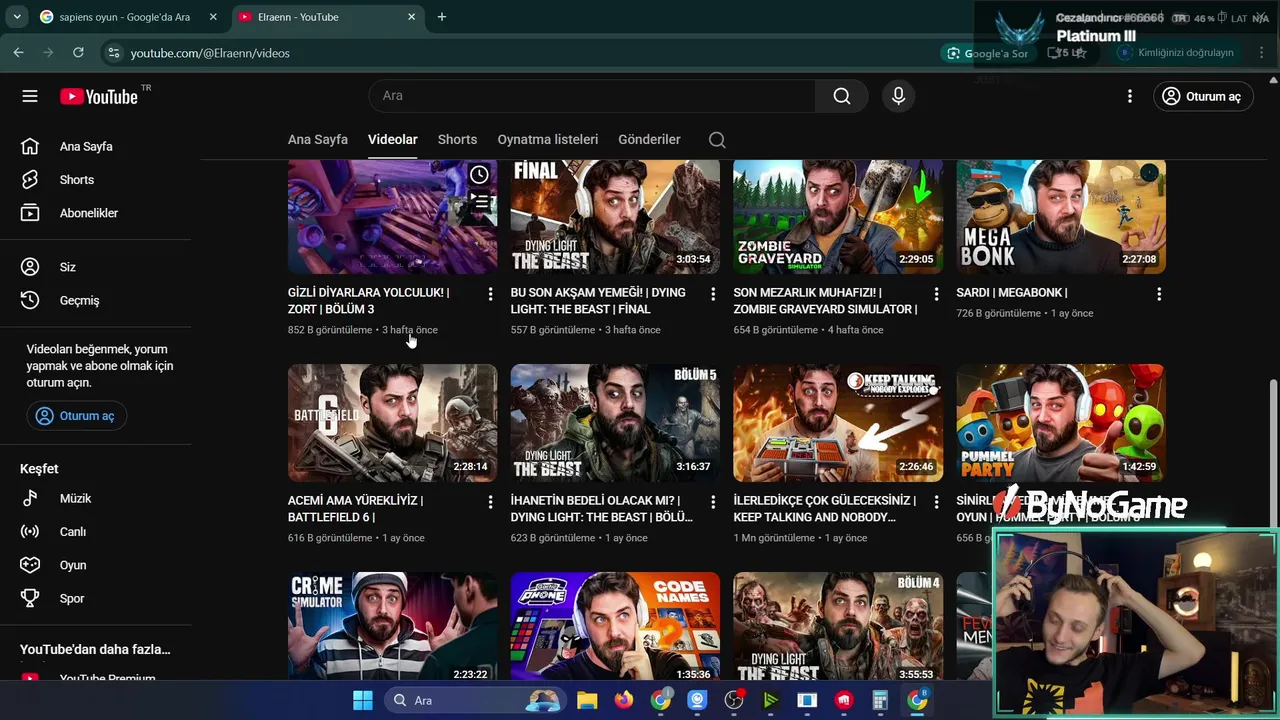Open Calculator from the taskbar

pyautogui.click(x=880, y=700)
